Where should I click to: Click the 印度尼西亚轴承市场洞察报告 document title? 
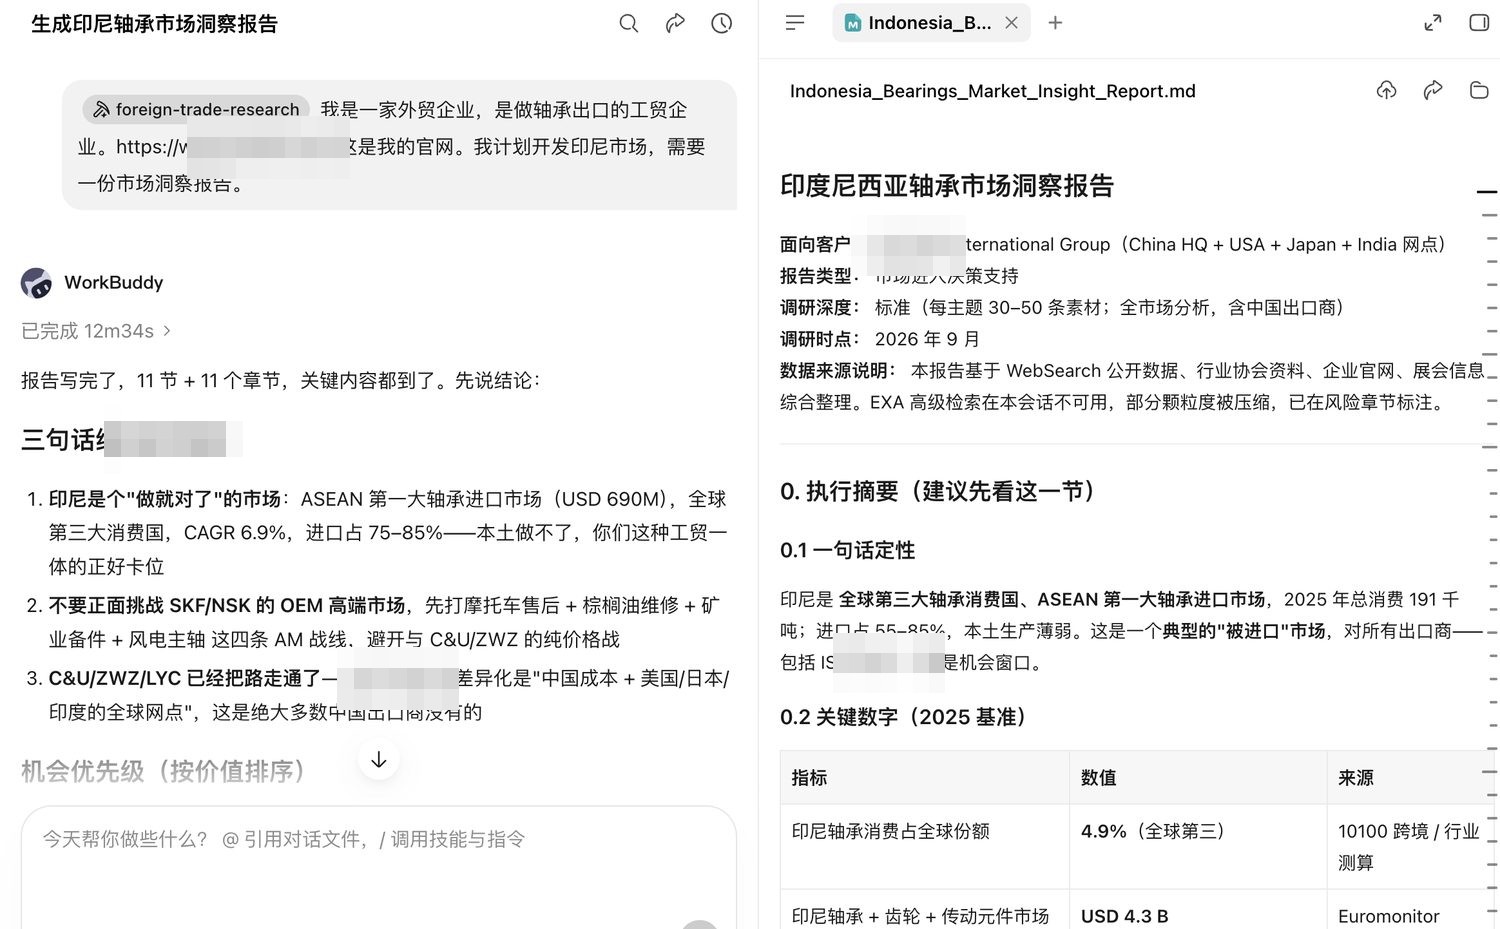pyautogui.click(x=947, y=186)
